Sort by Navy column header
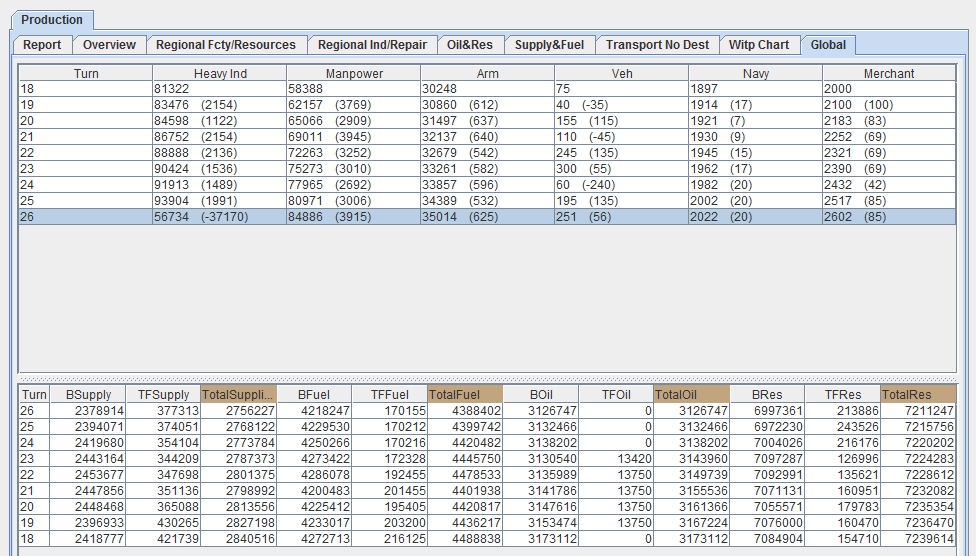 click(x=755, y=73)
